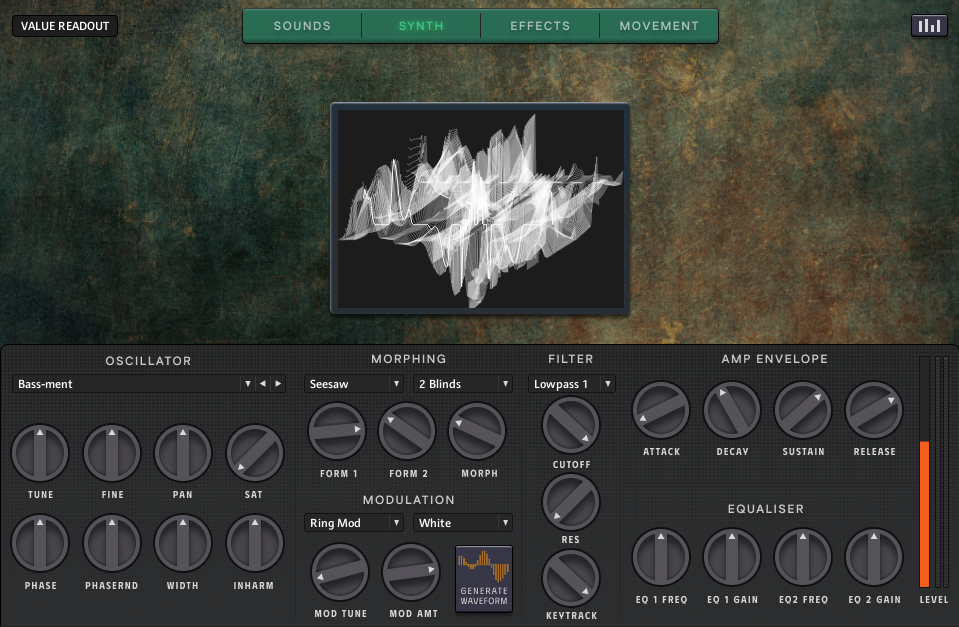This screenshot has width=959, height=627.
Task: Switch to the Effects tab
Action: (x=540, y=26)
